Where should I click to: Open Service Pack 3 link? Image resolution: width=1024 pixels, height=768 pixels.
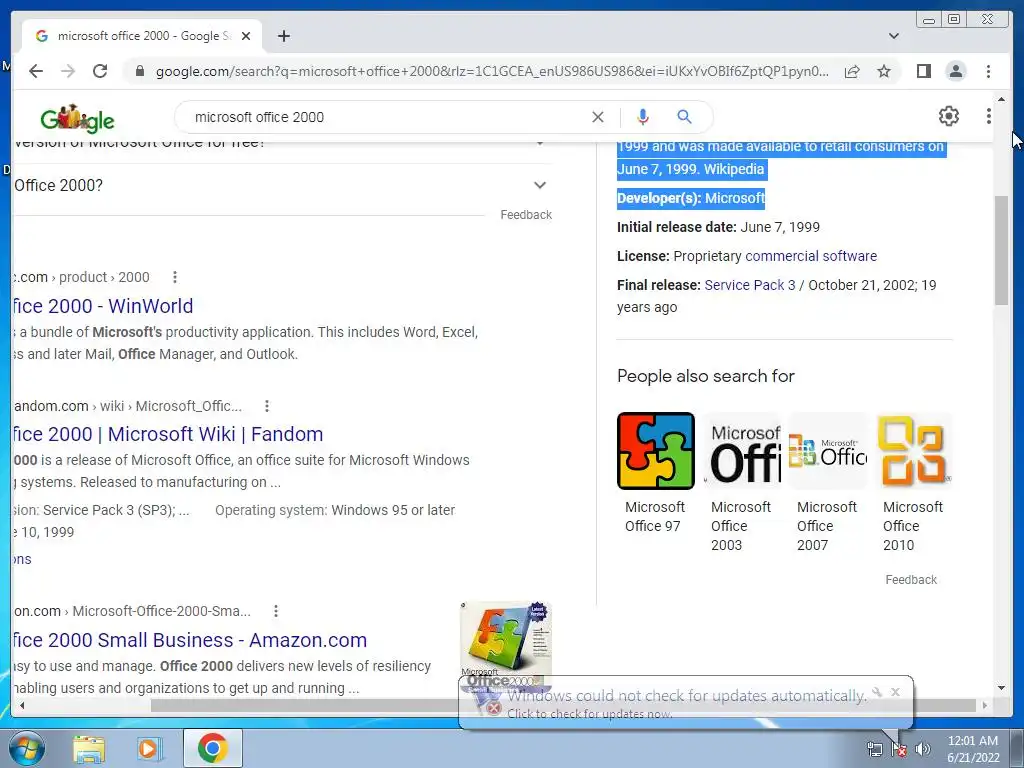(750, 285)
